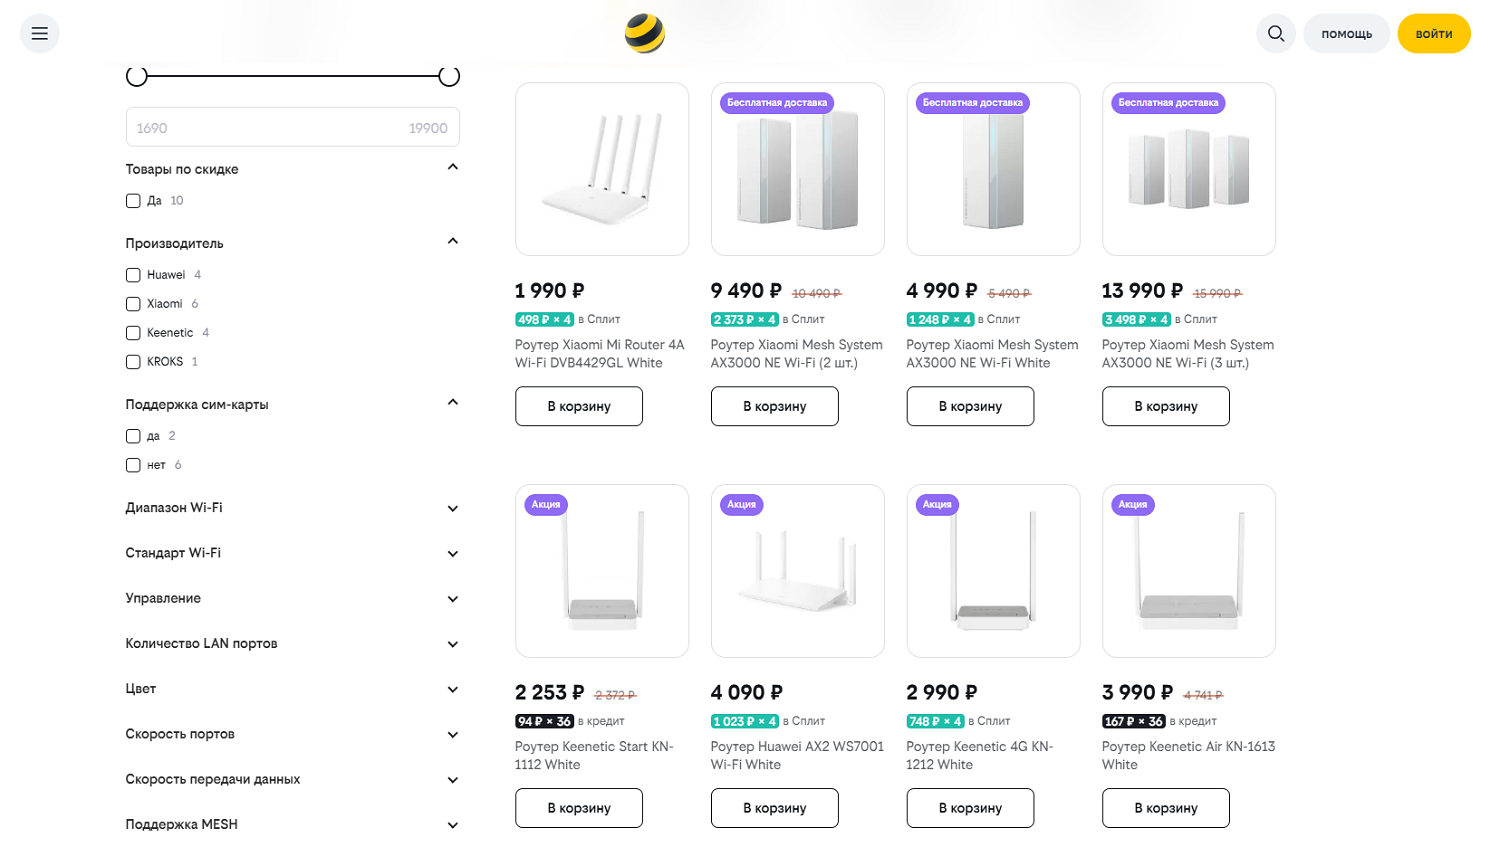Screen dimensions: 1500x847
Task: Click the 498 ₽ × 4 Split badge
Action: point(545,320)
